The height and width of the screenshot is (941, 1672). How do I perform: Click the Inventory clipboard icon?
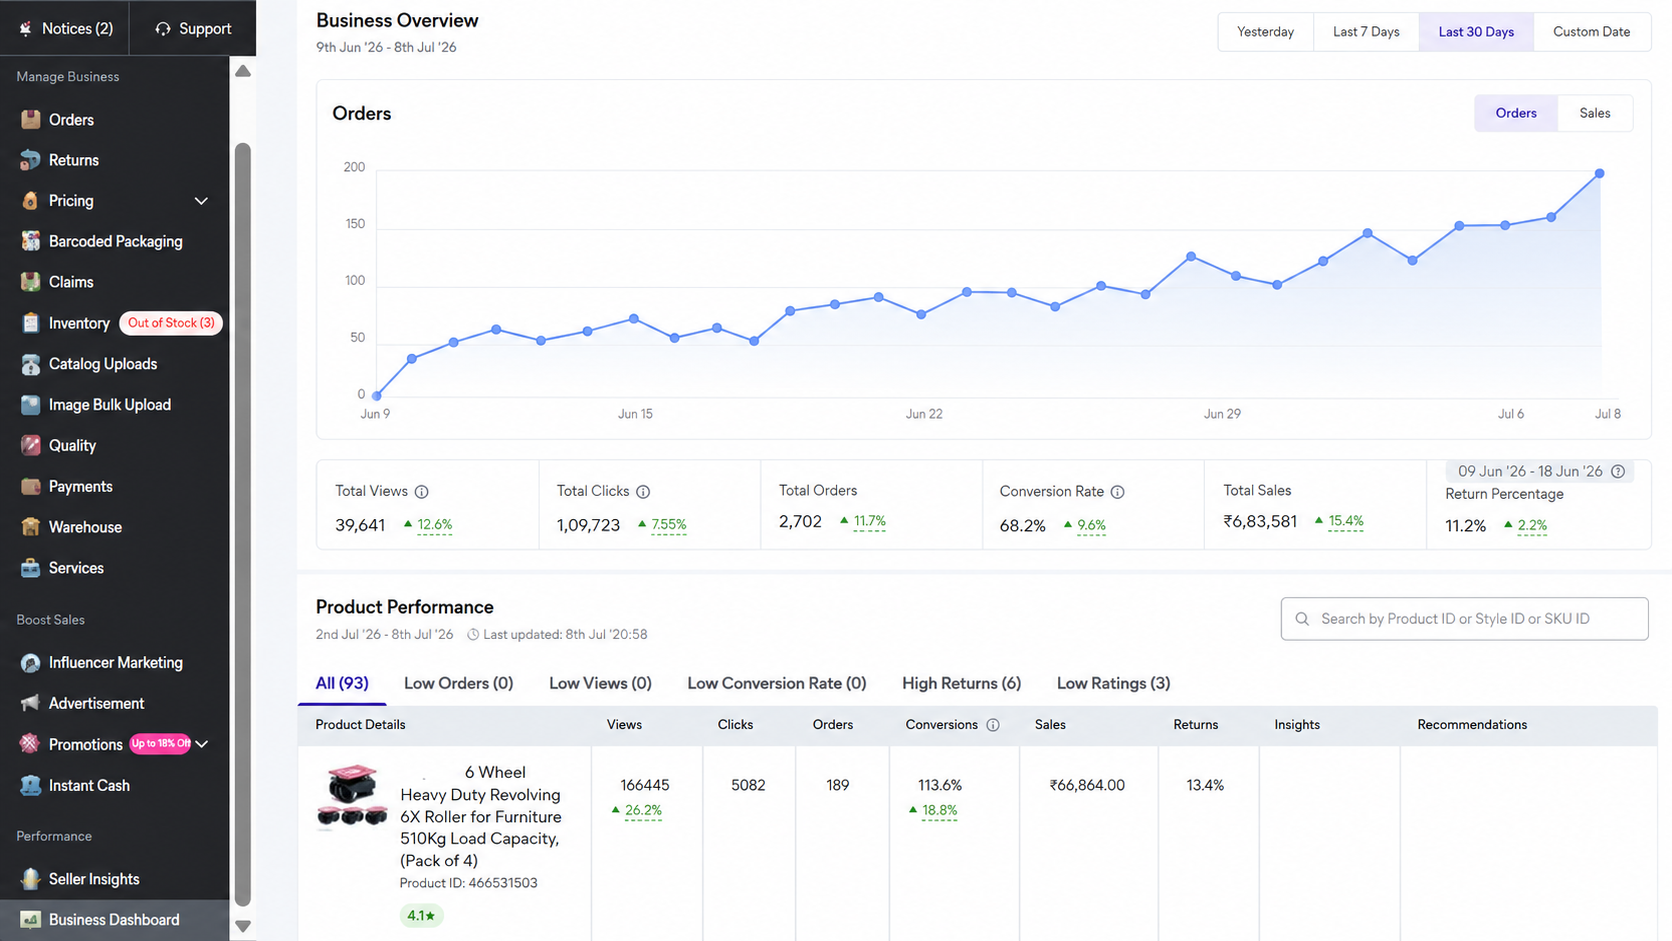point(30,323)
